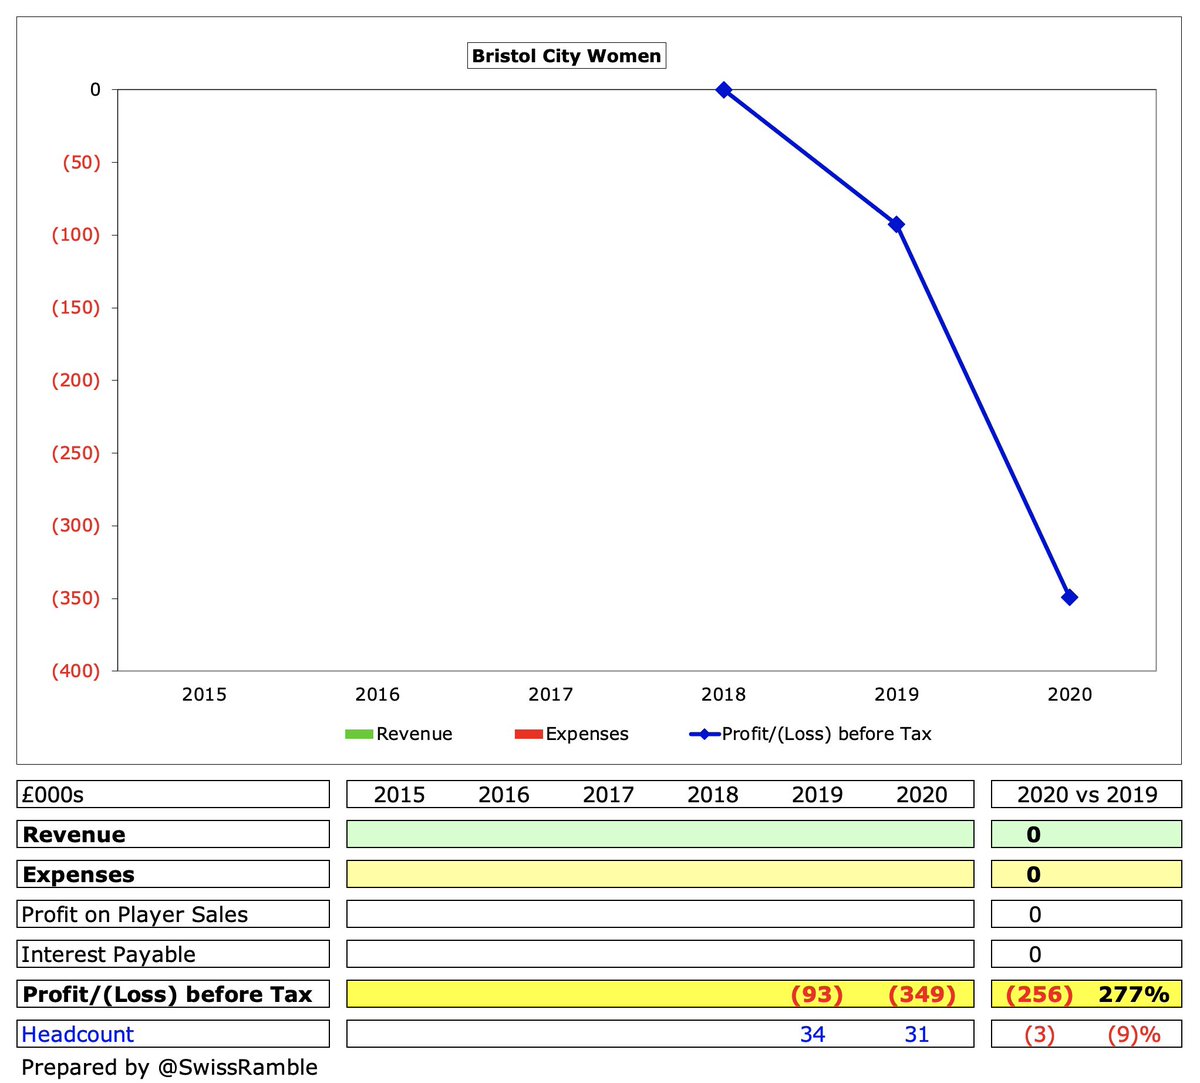Click the red Expenses legend swatch
This screenshot has width=1200, height=1083.
click(x=528, y=734)
